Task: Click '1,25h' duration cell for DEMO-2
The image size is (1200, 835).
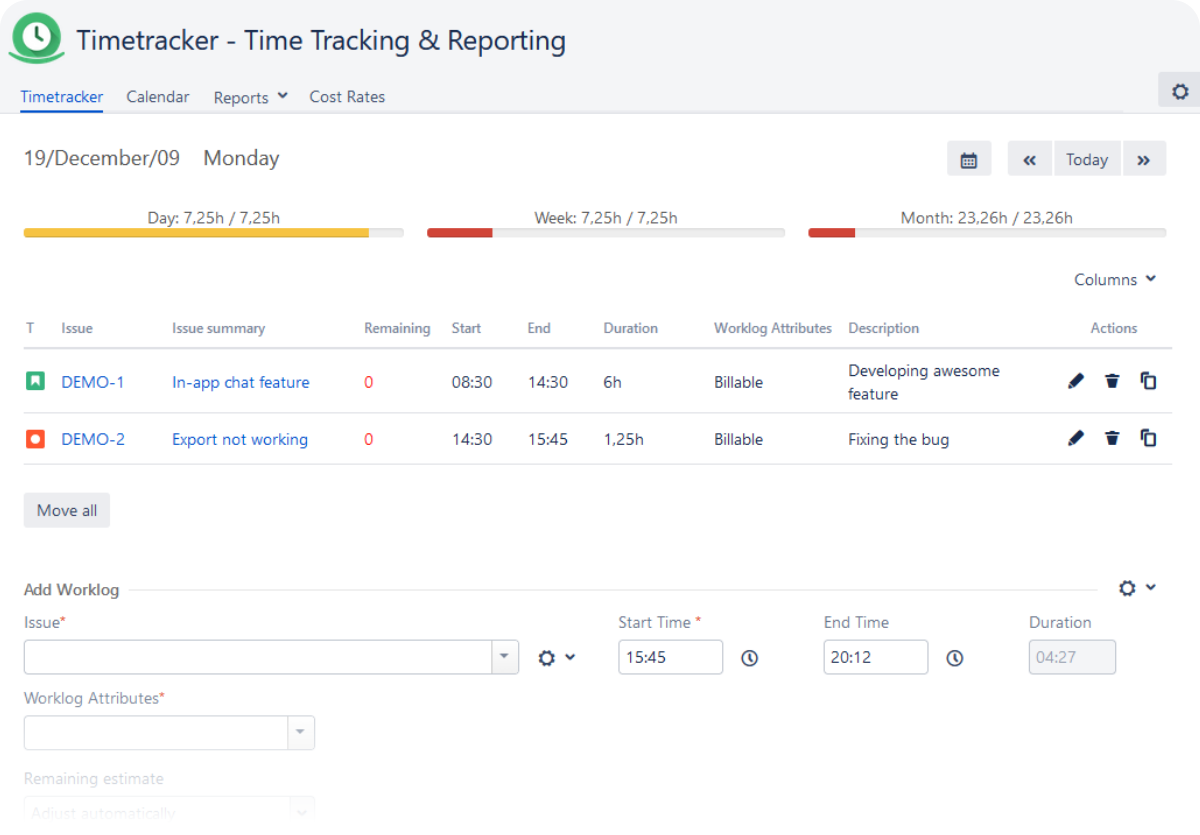Action: pyautogui.click(x=624, y=439)
